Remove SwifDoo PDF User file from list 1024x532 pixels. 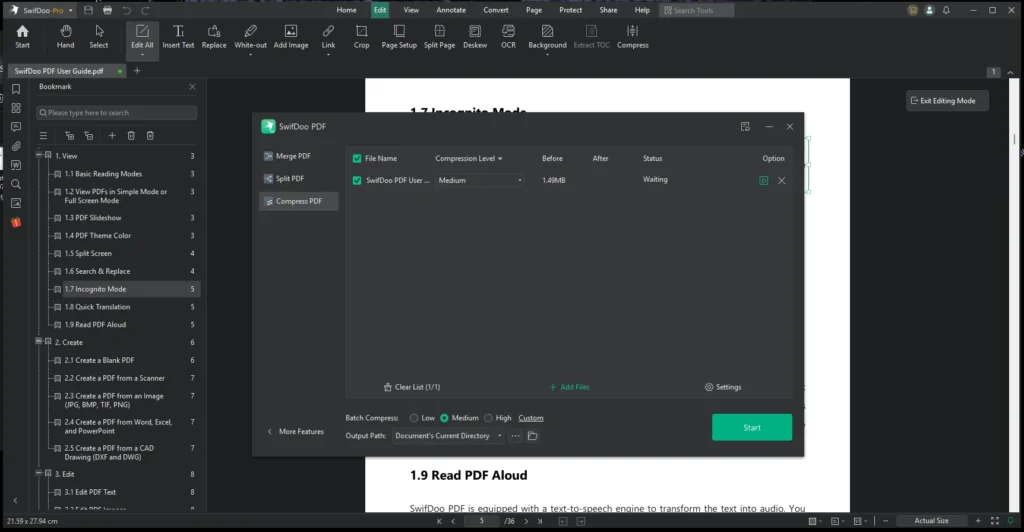pyautogui.click(x=781, y=180)
